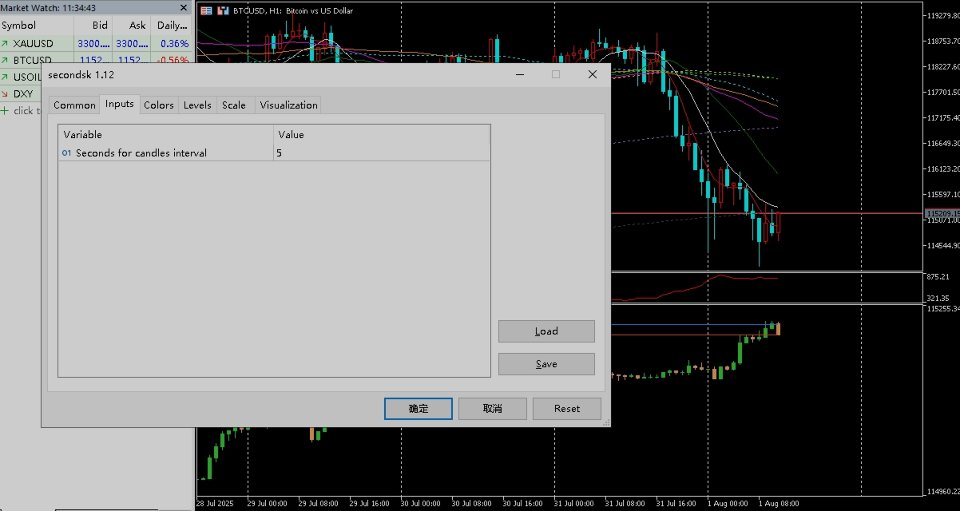
Task: Click the 0.36% daily change value
Action: coord(174,44)
